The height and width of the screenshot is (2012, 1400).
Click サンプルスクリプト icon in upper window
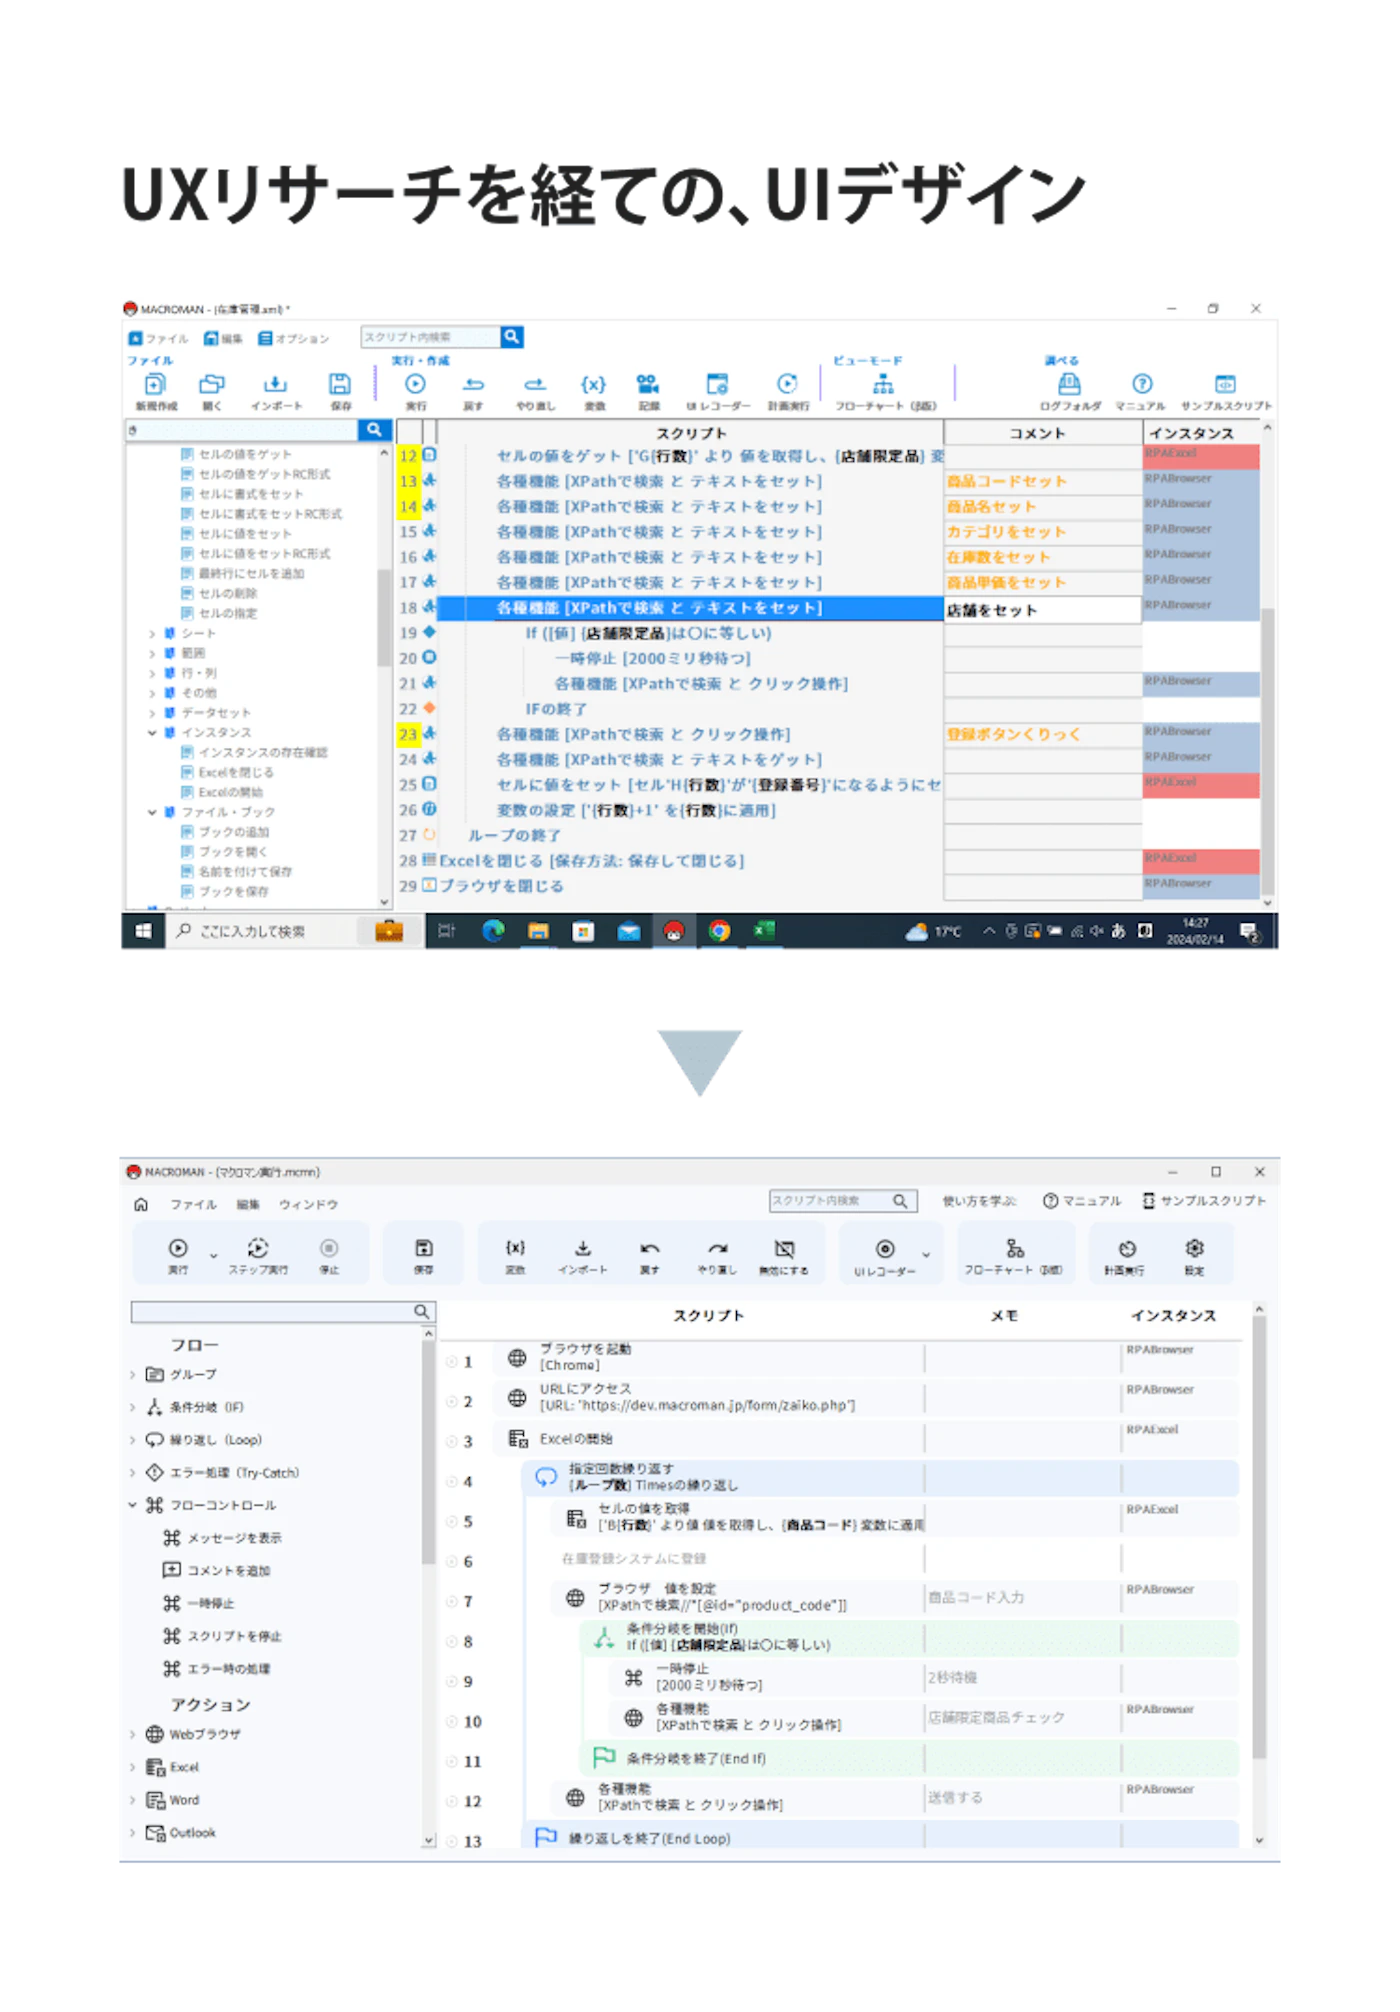pos(1225,384)
